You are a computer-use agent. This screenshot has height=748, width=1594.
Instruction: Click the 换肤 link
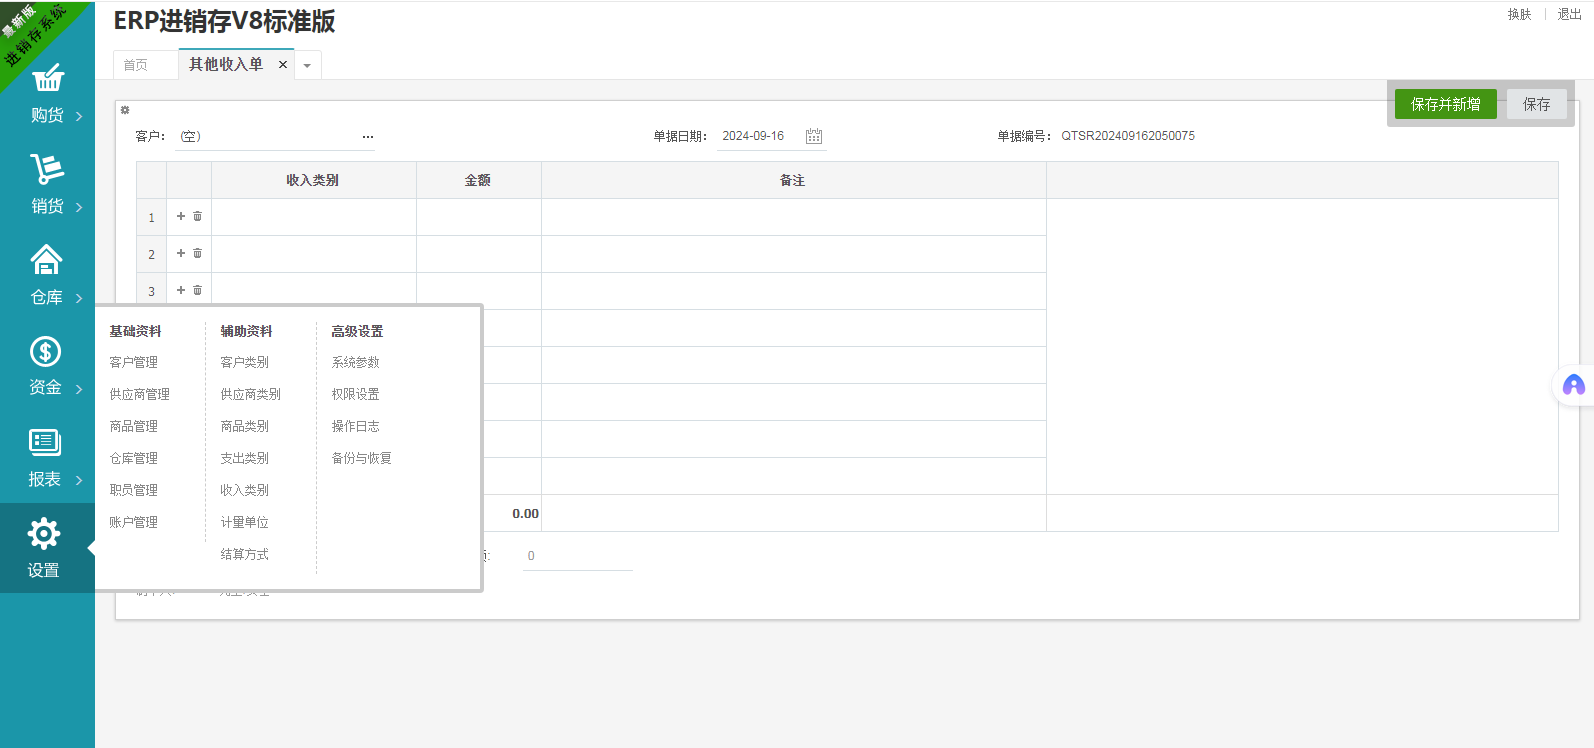point(1519,14)
